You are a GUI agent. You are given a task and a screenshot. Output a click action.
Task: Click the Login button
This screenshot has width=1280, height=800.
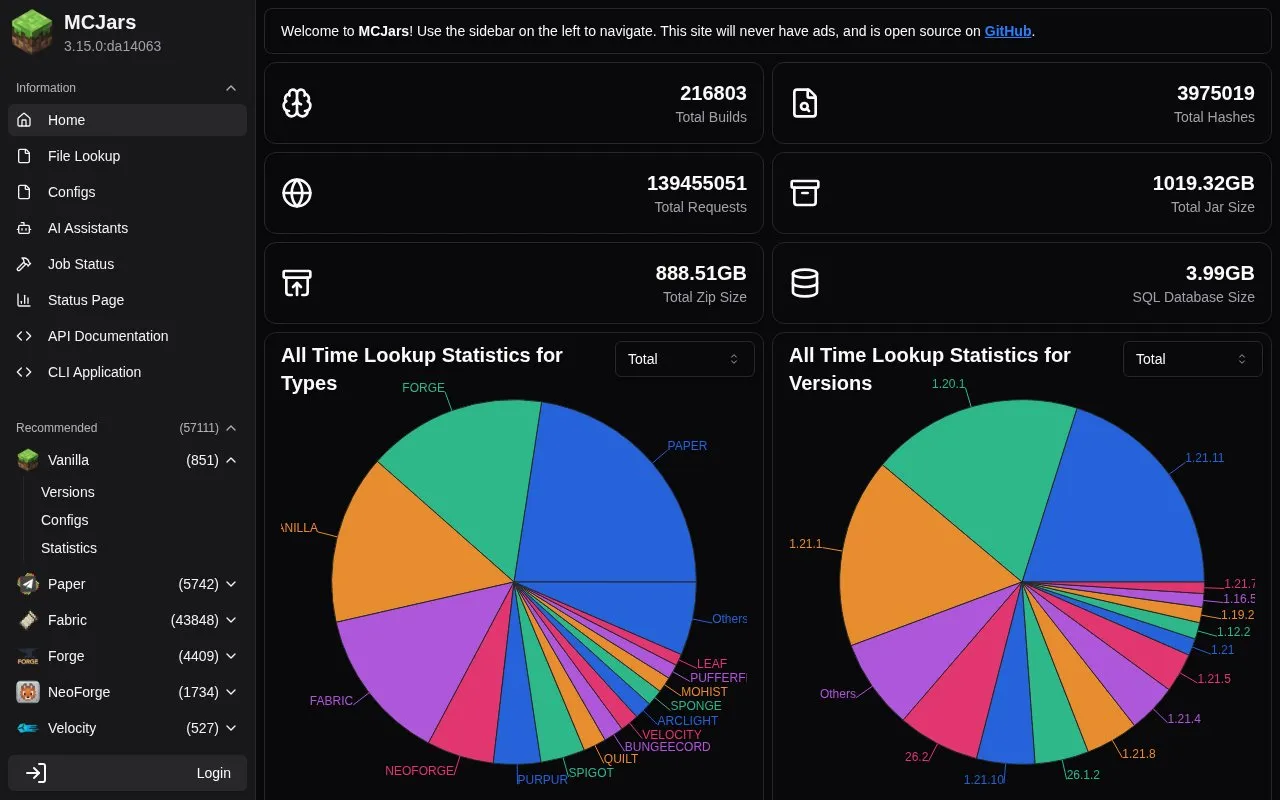pos(127,773)
